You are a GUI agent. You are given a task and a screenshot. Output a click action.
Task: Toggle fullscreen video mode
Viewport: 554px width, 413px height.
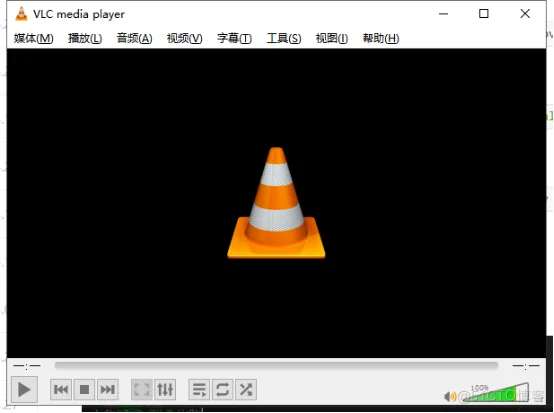[142, 389]
